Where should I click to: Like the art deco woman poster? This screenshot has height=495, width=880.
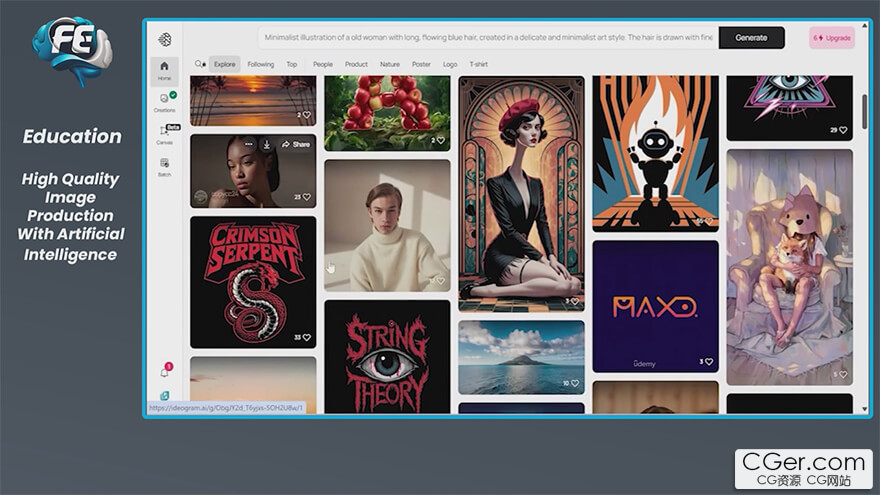575,301
